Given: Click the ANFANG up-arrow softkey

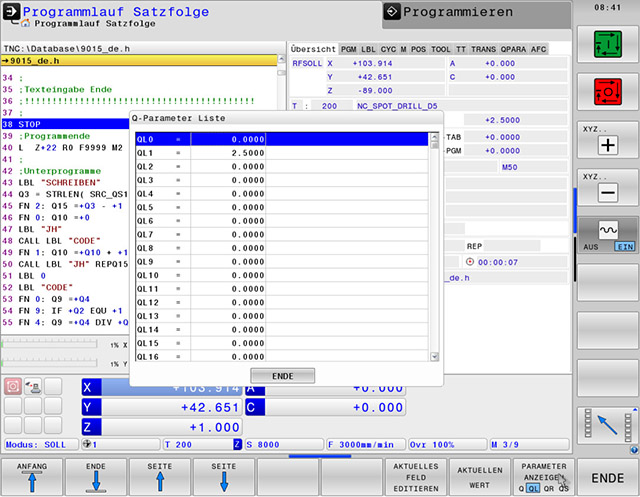Looking at the screenshot, I should tap(32, 477).
